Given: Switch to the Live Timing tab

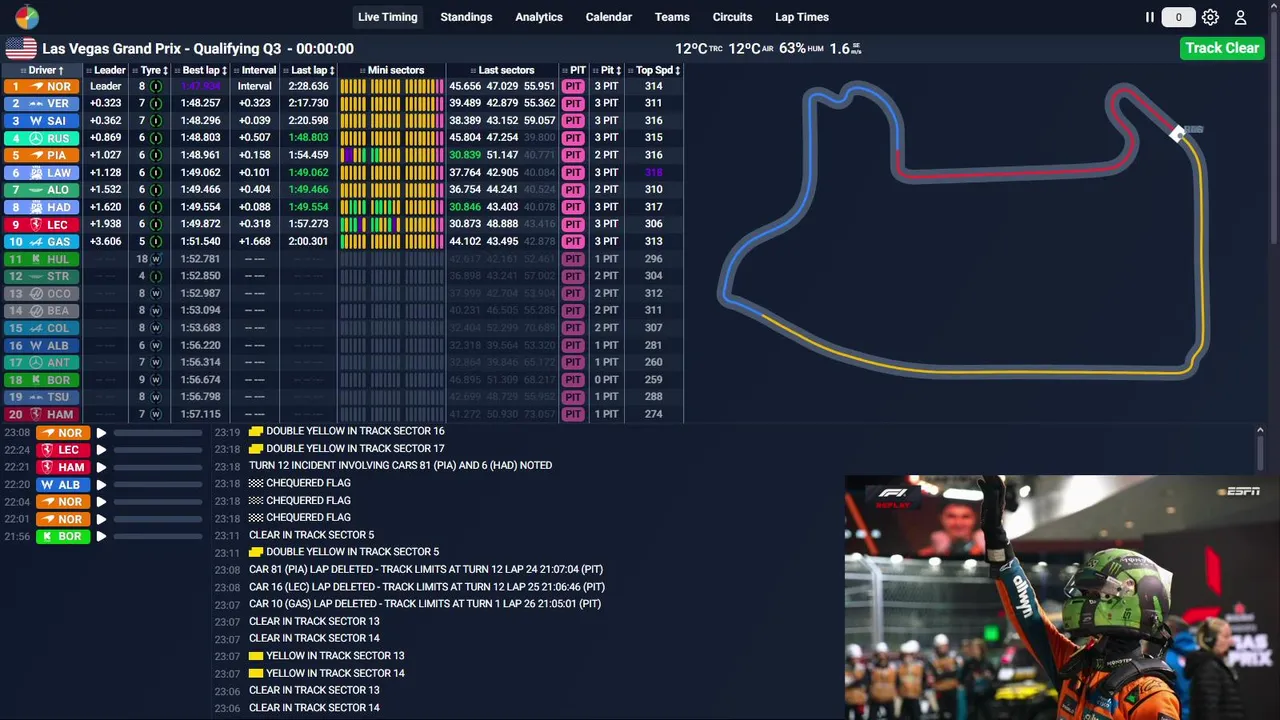Looking at the screenshot, I should pos(388,17).
